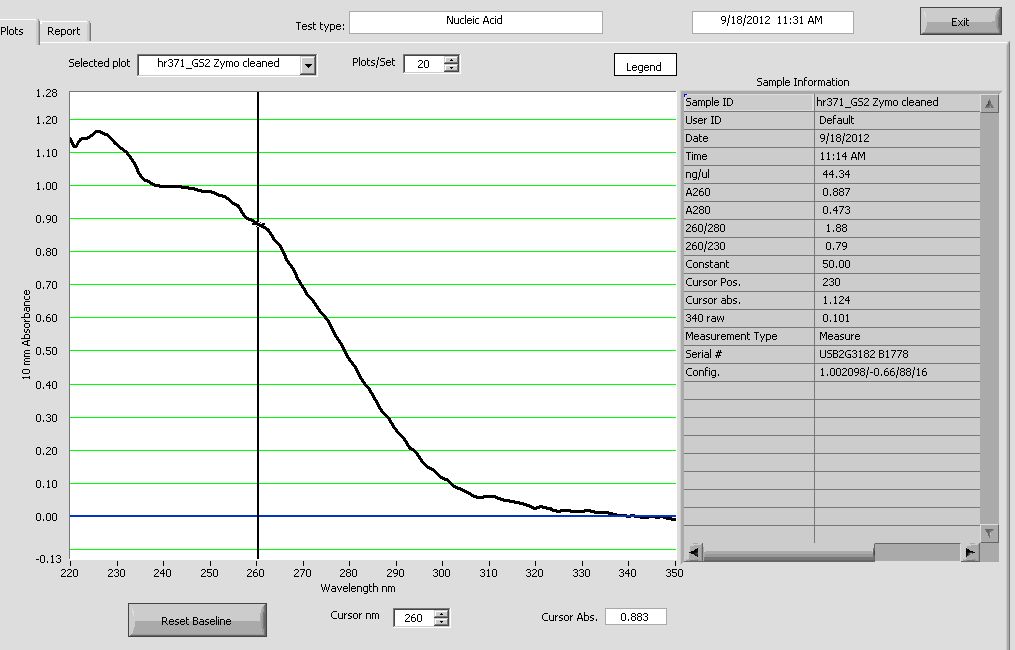Image resolution: width=1015 pixels, height=650 pixels.
Task: Click the ng/ul label cell
Action: 748,174
